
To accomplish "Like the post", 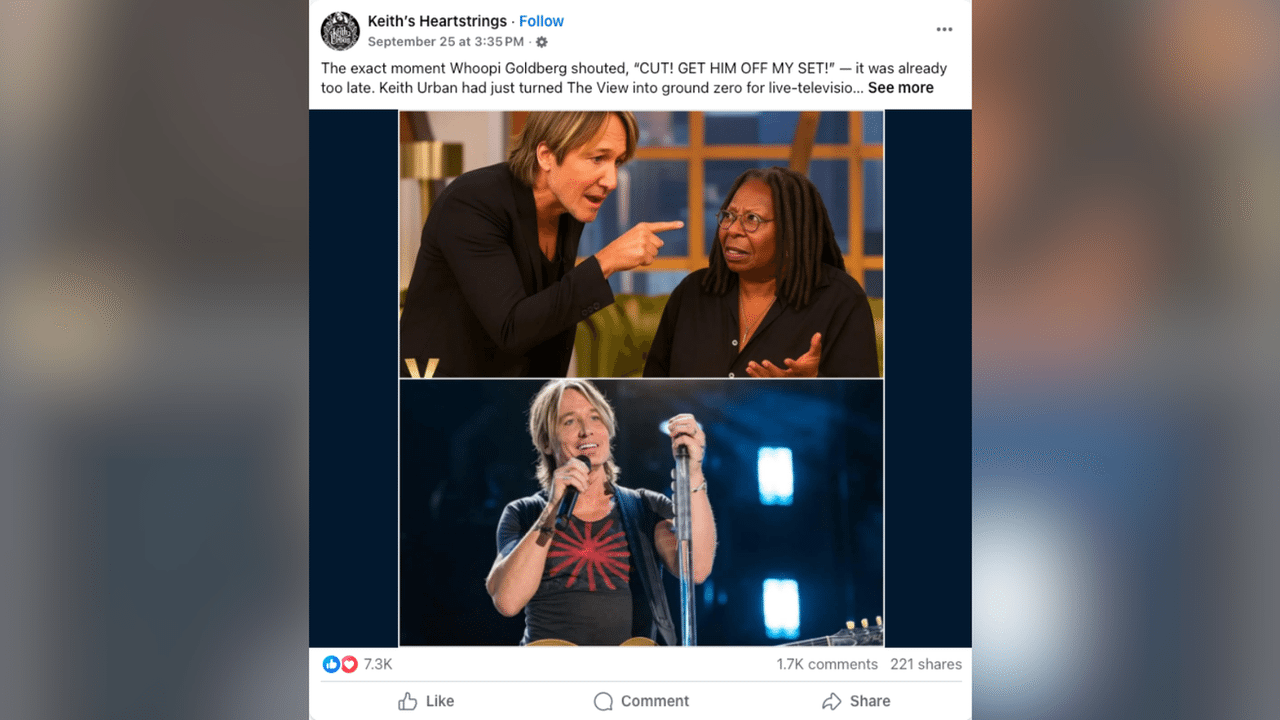I will (x=426, y=701).
